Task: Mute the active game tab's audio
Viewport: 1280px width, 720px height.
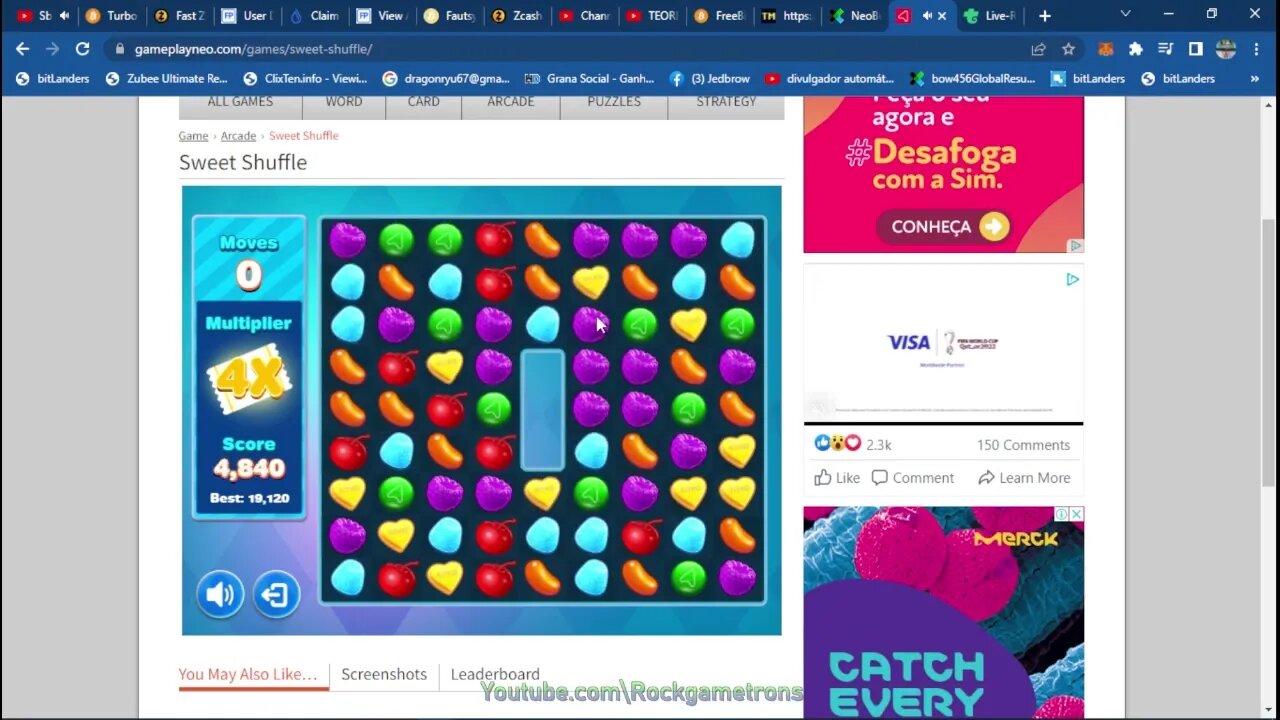Action: pyautogui.click(x=926, y=16)
